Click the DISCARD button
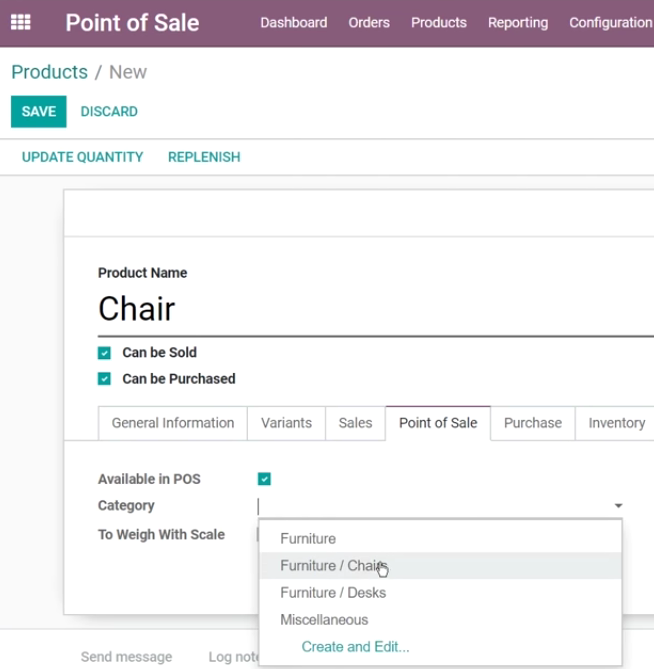 pos(109,111)
